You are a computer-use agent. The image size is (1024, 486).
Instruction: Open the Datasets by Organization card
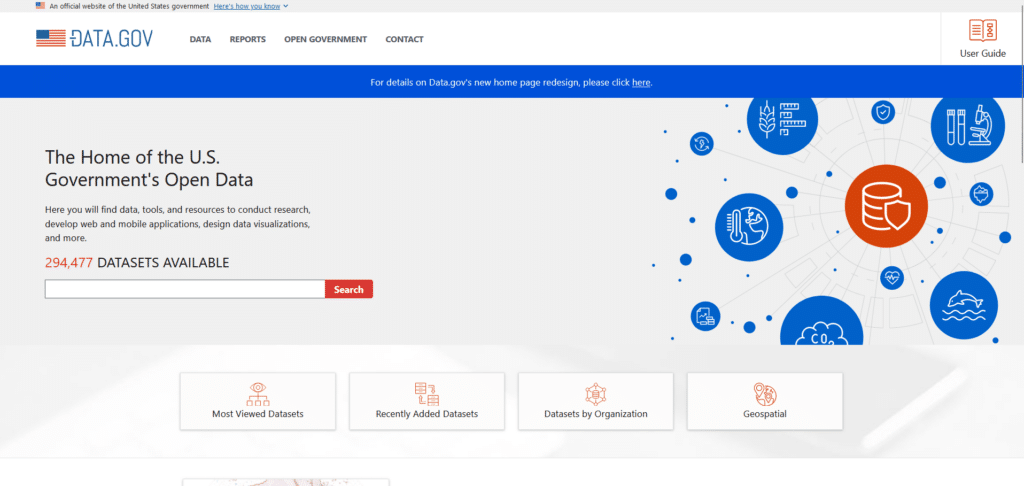596,401
